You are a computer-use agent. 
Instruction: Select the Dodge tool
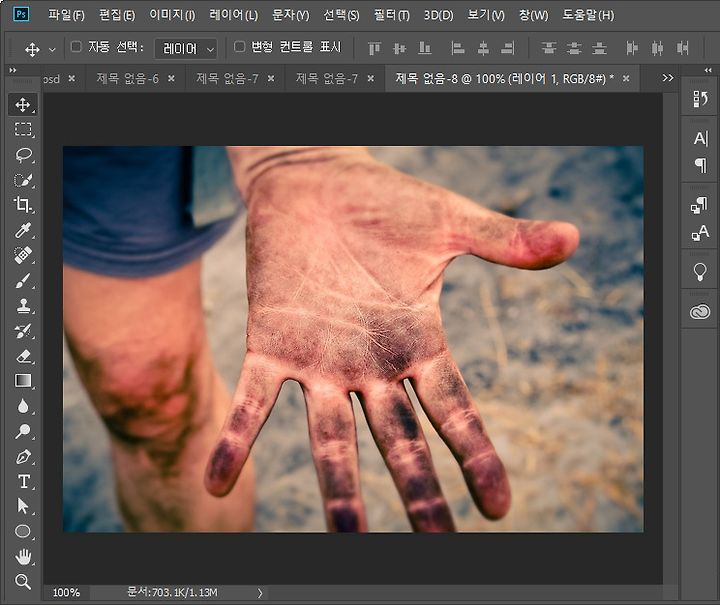23,431
